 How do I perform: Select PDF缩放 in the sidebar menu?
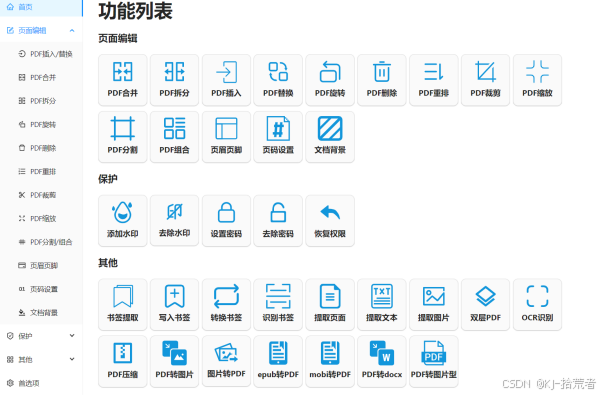41,218
